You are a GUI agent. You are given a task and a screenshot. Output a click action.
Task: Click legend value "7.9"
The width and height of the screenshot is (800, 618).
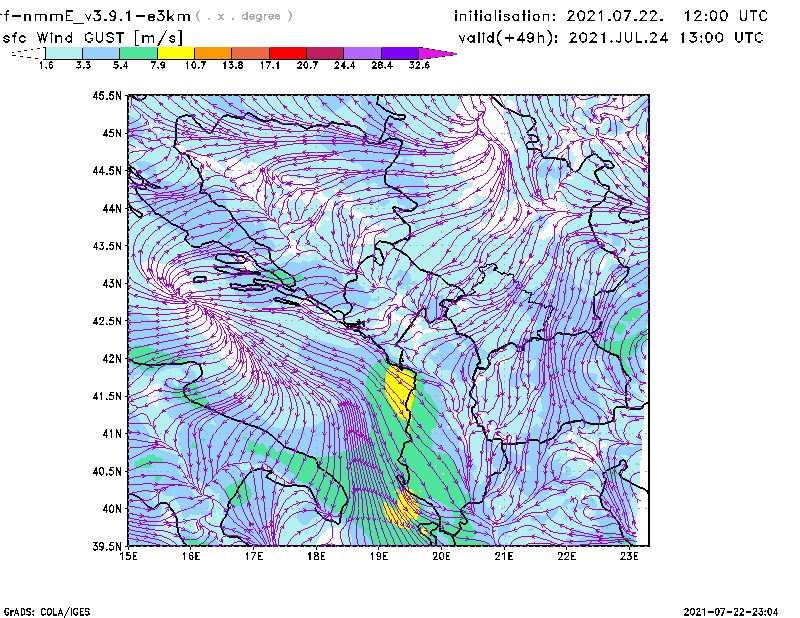(x=158, y=65)
